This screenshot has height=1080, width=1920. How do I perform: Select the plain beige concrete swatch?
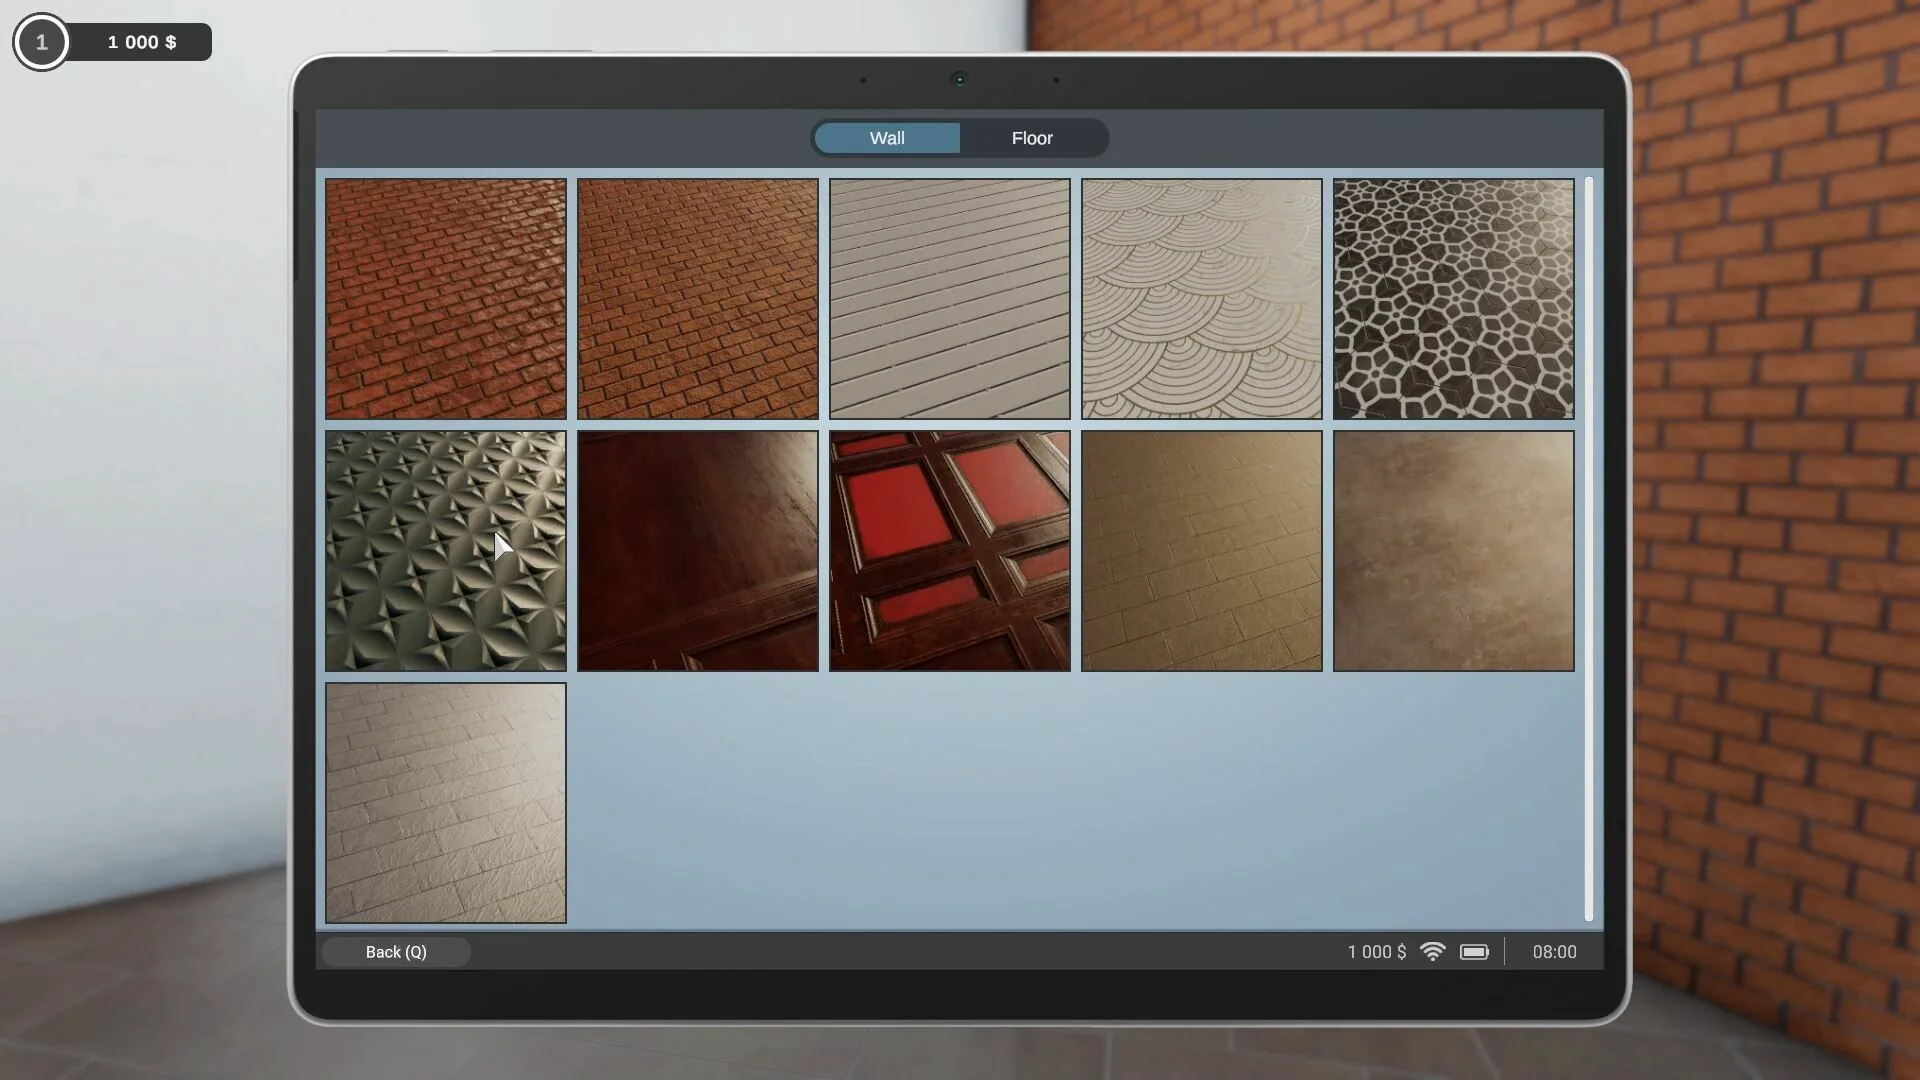coord(1452,551)
